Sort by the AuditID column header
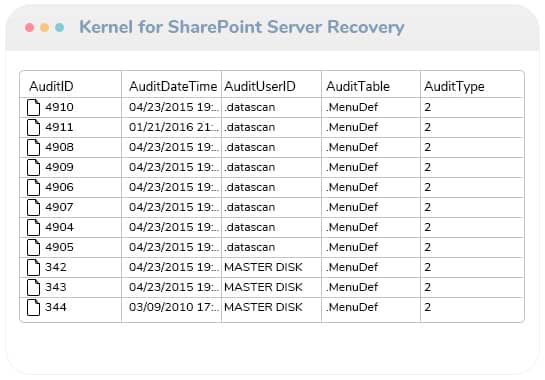545x380 pixels. point(51,86)
